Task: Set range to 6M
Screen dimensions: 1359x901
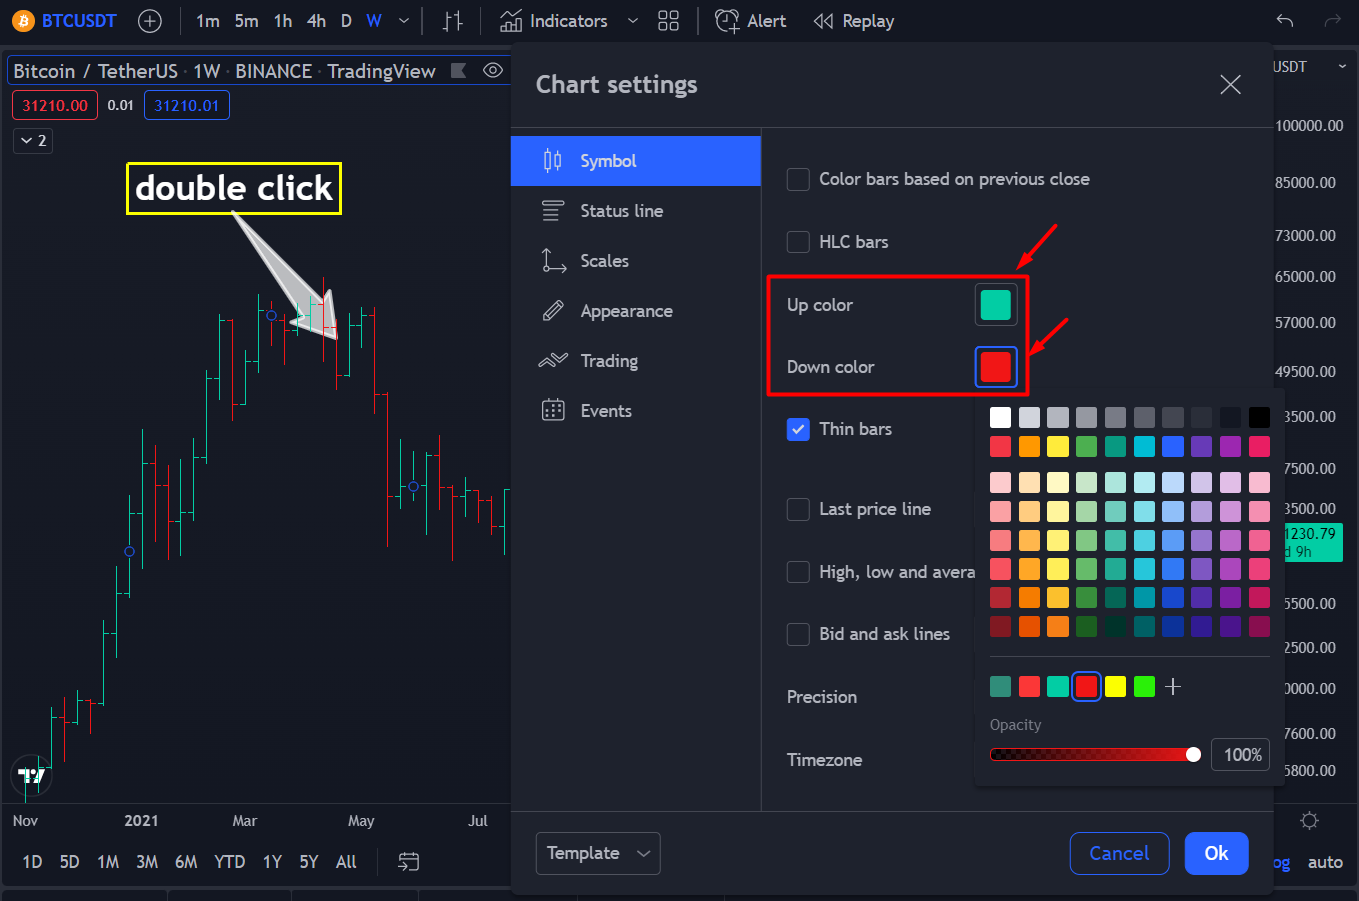Action: point(186,861)
